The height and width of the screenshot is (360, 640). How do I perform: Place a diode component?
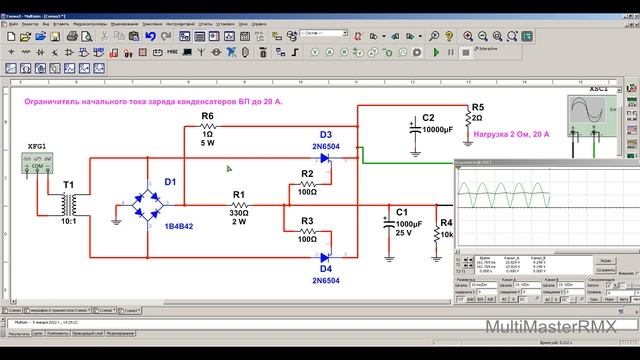point(40,52)
